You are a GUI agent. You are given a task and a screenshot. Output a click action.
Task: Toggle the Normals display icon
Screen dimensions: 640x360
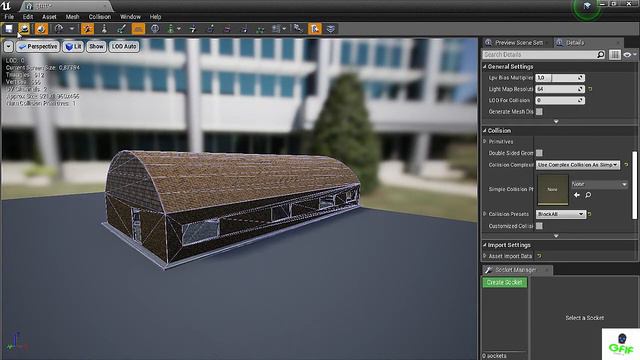(x=211, y=29)
